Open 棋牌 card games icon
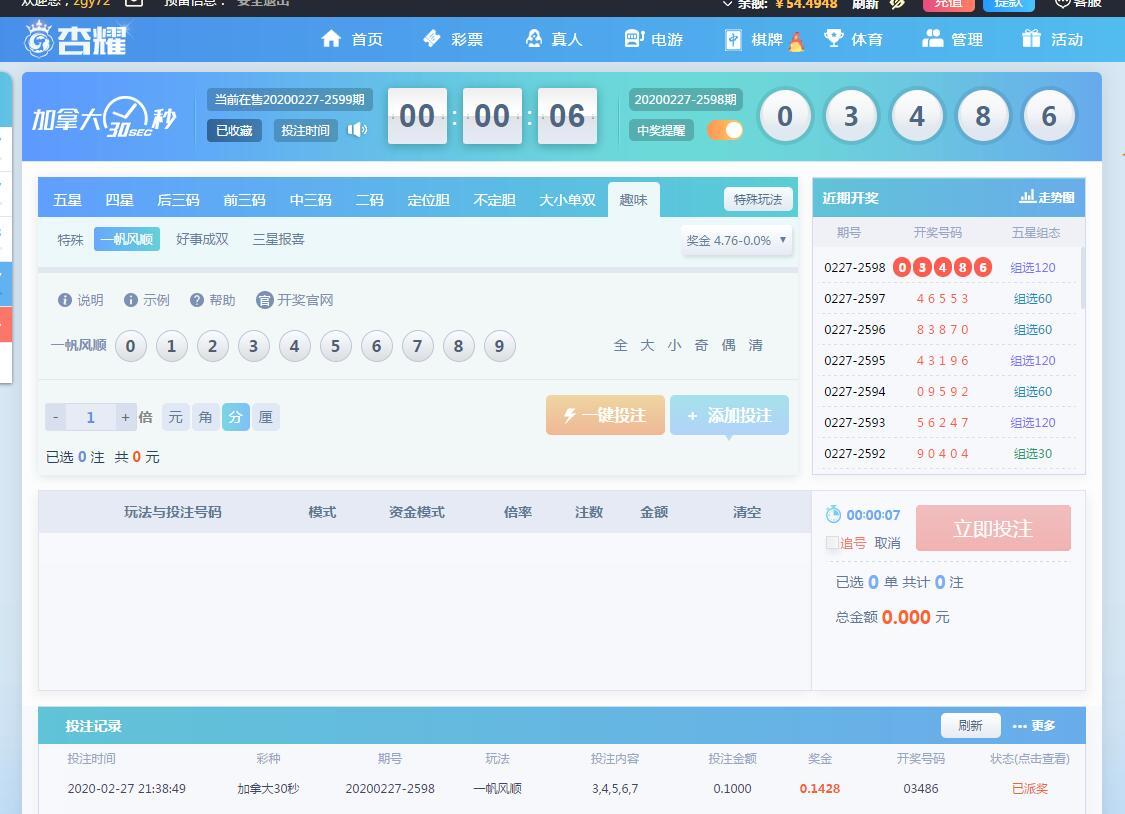 point(733,39)
